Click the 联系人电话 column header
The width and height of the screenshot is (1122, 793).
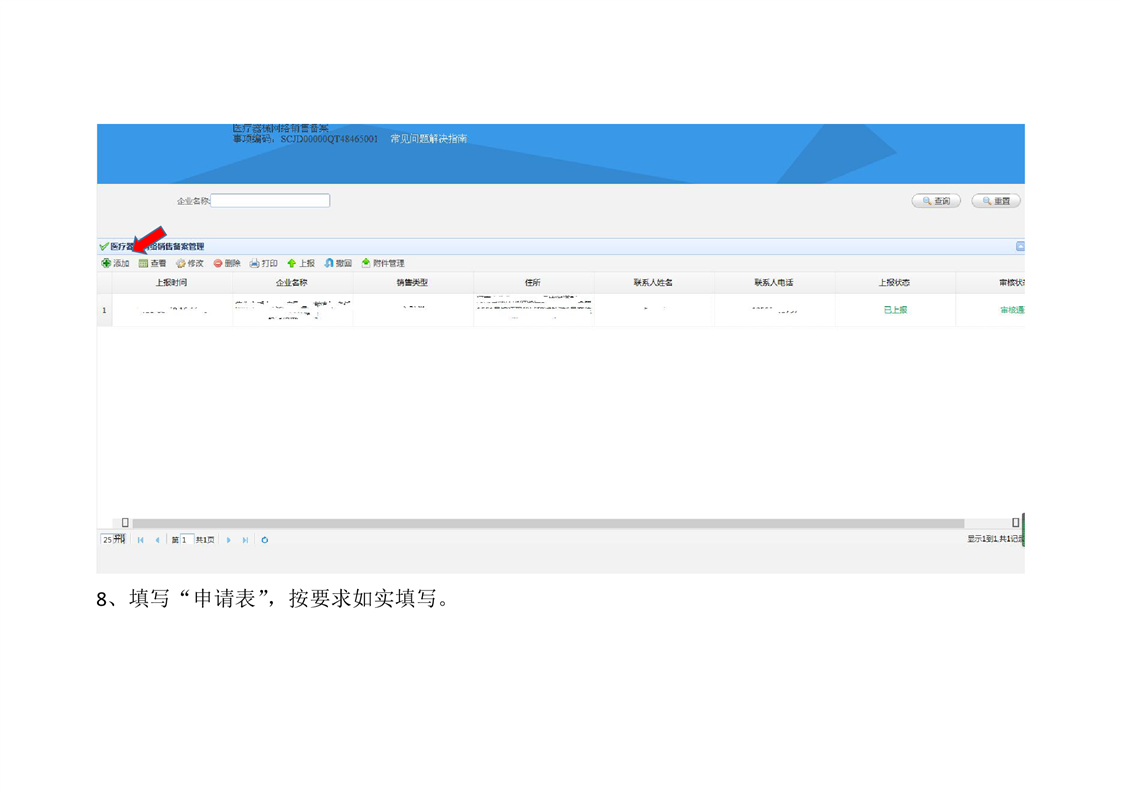(774, 283)
